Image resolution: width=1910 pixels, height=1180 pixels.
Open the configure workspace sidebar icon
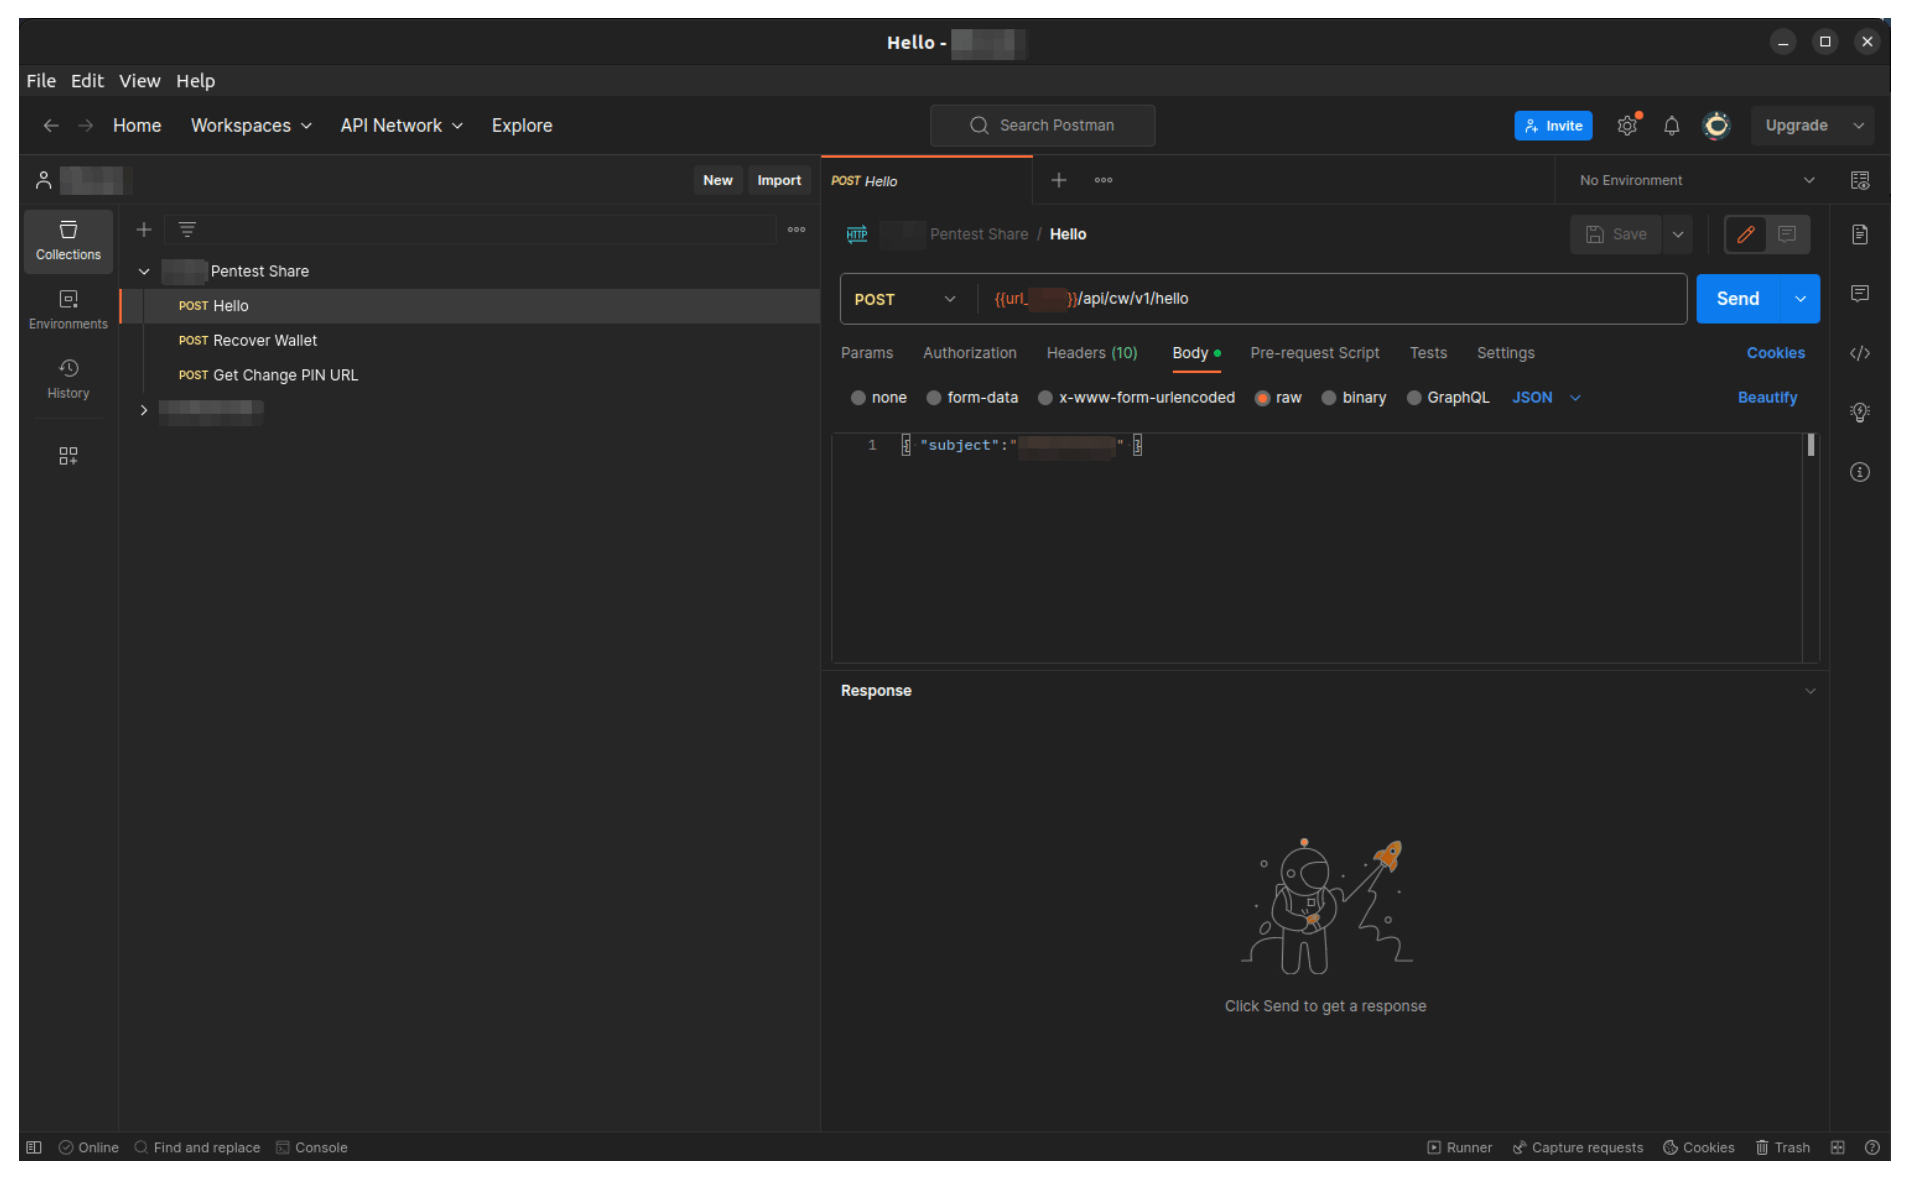68,456
